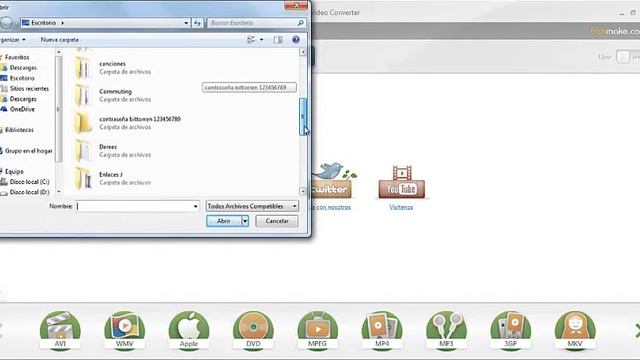This screenshot has height=360, width=640.
Task: Choose the Apple output format icon
Action: click(189, 330)
